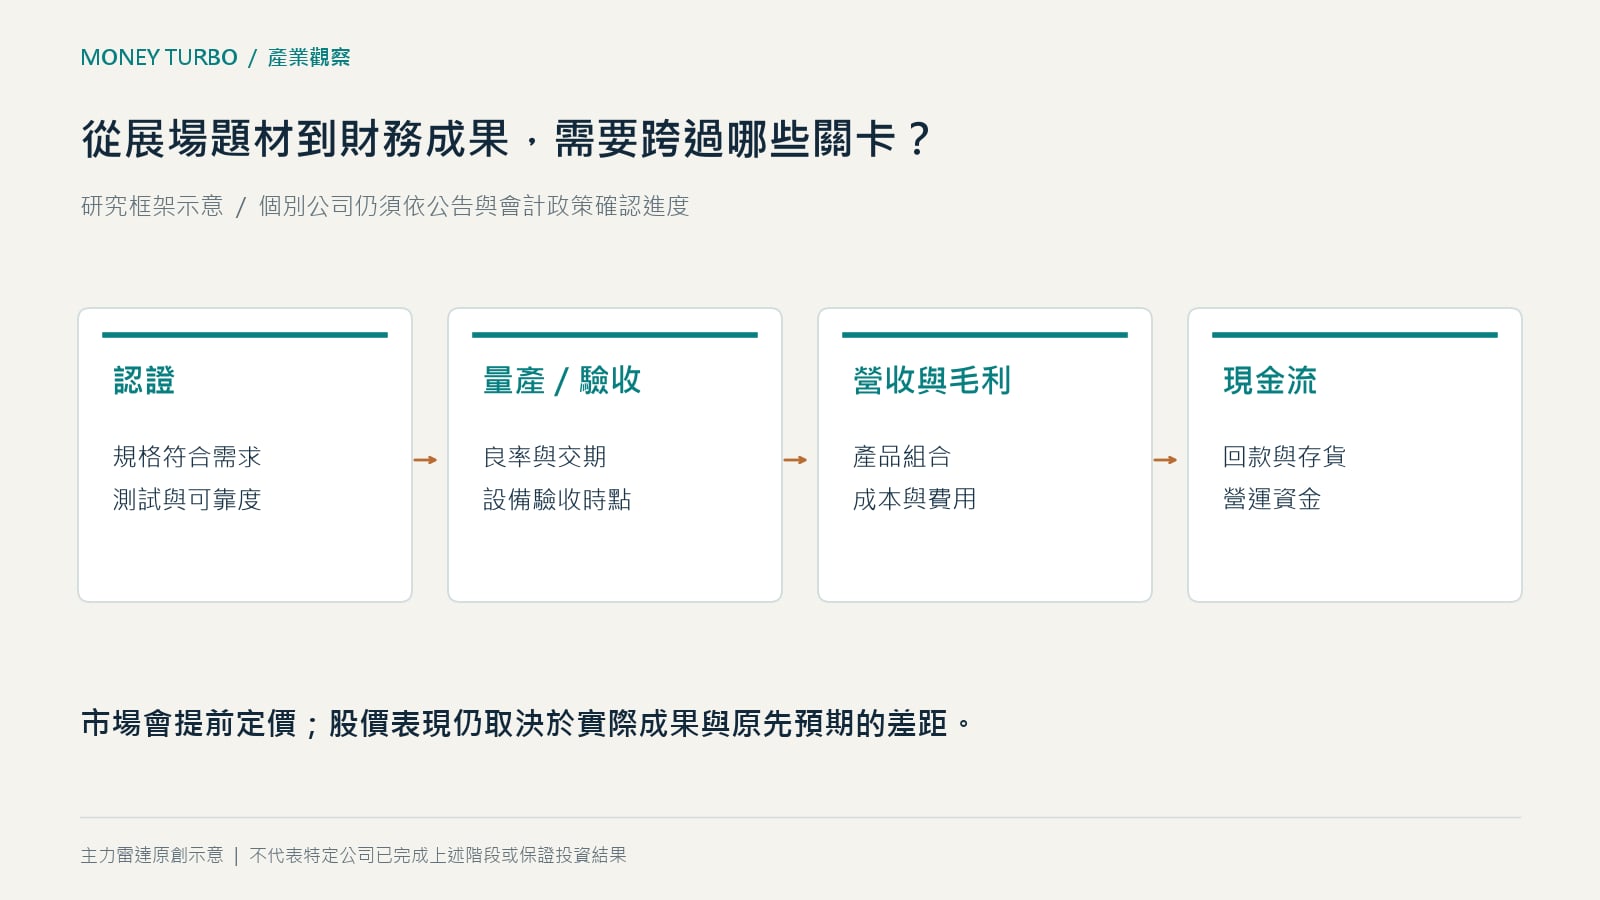This screenshot has width=1600, height=900.
Task: Click the conclusion sentence starting '市場會提前定價'
Action: [x=526, y=723]
